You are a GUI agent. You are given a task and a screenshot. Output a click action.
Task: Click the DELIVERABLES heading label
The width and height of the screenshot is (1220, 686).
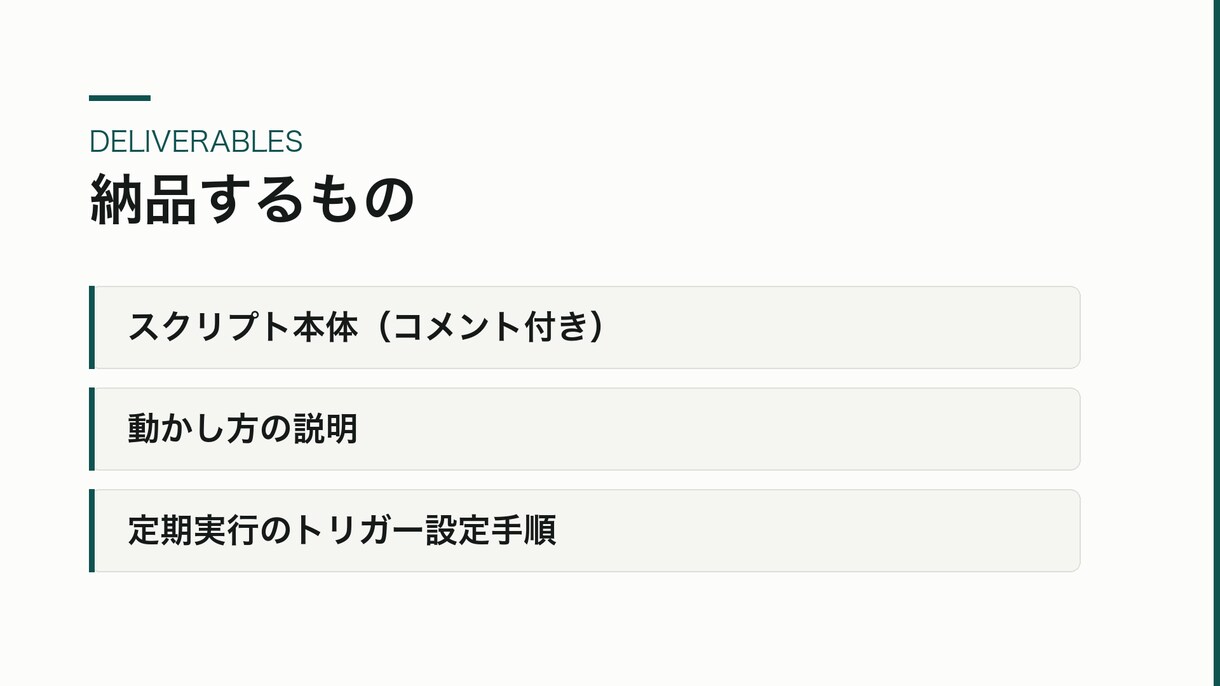[196, 142]
